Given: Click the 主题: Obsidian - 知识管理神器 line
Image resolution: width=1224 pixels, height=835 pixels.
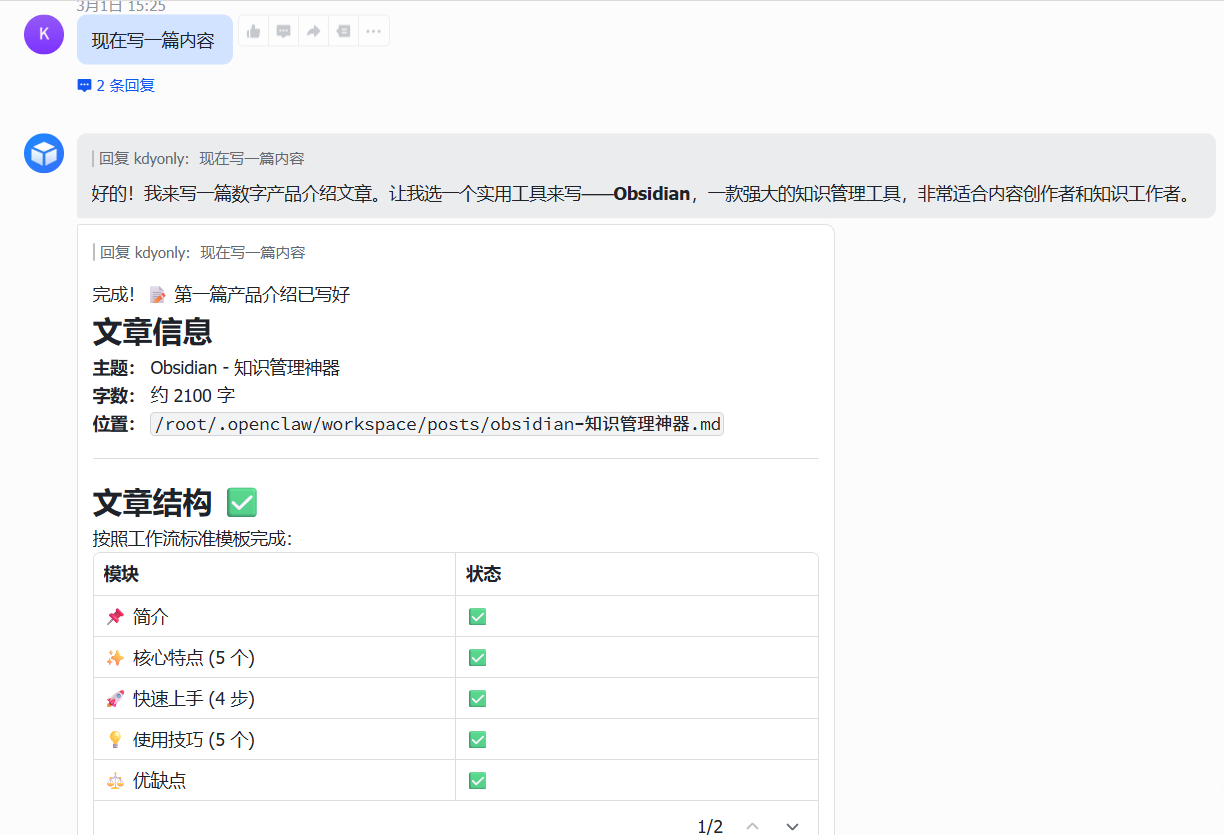Looking at the screenshot, I should pyautogui.click(x=216, y=368).
